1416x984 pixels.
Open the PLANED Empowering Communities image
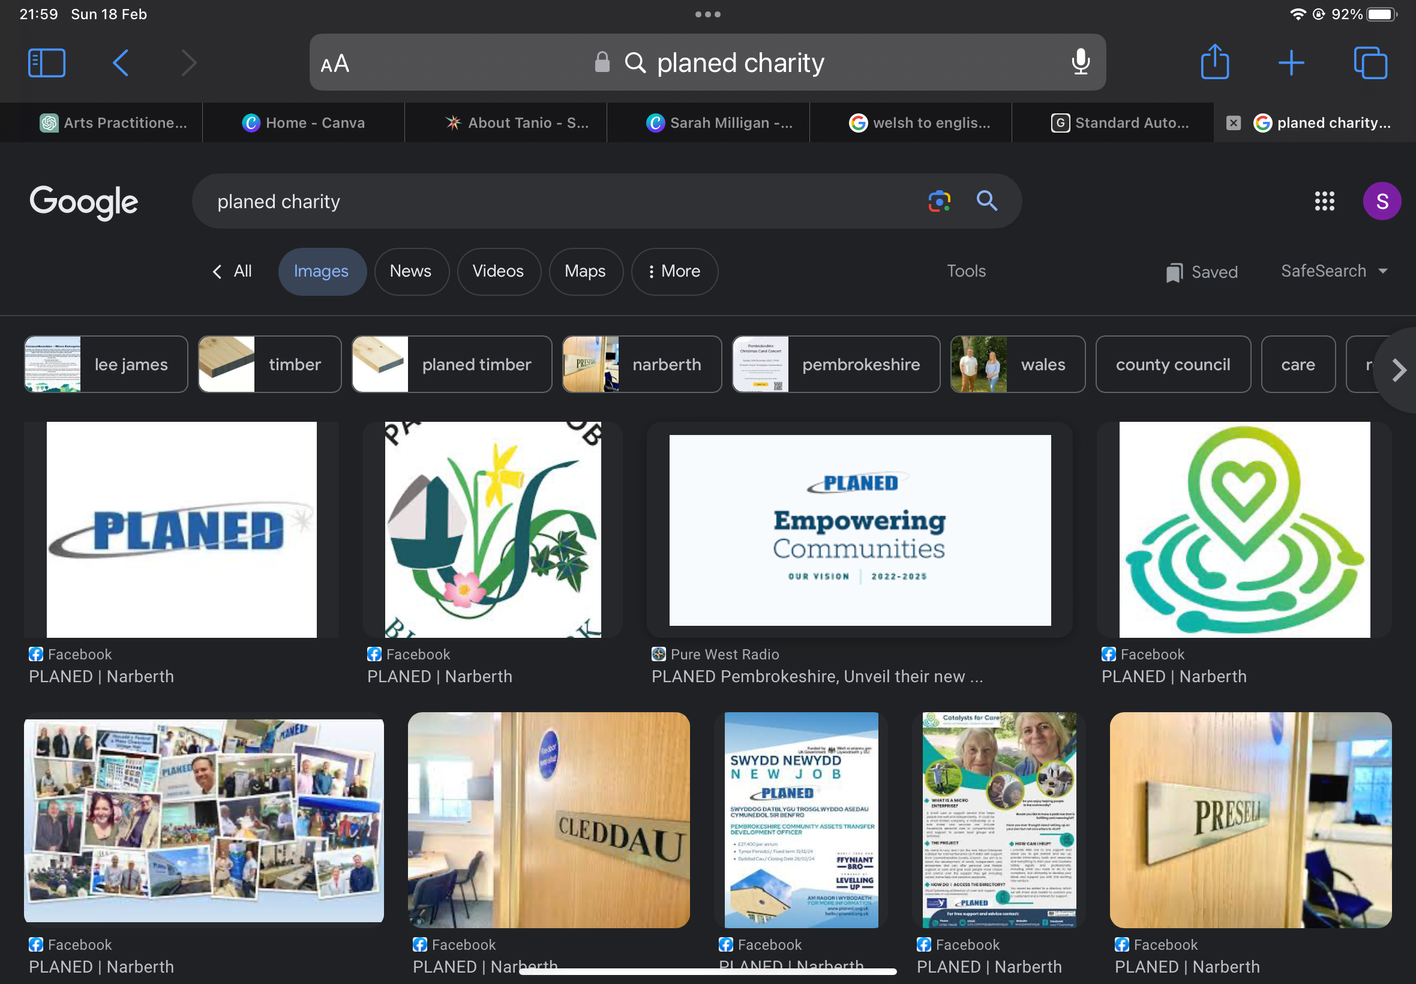click(x=860, y=530)
